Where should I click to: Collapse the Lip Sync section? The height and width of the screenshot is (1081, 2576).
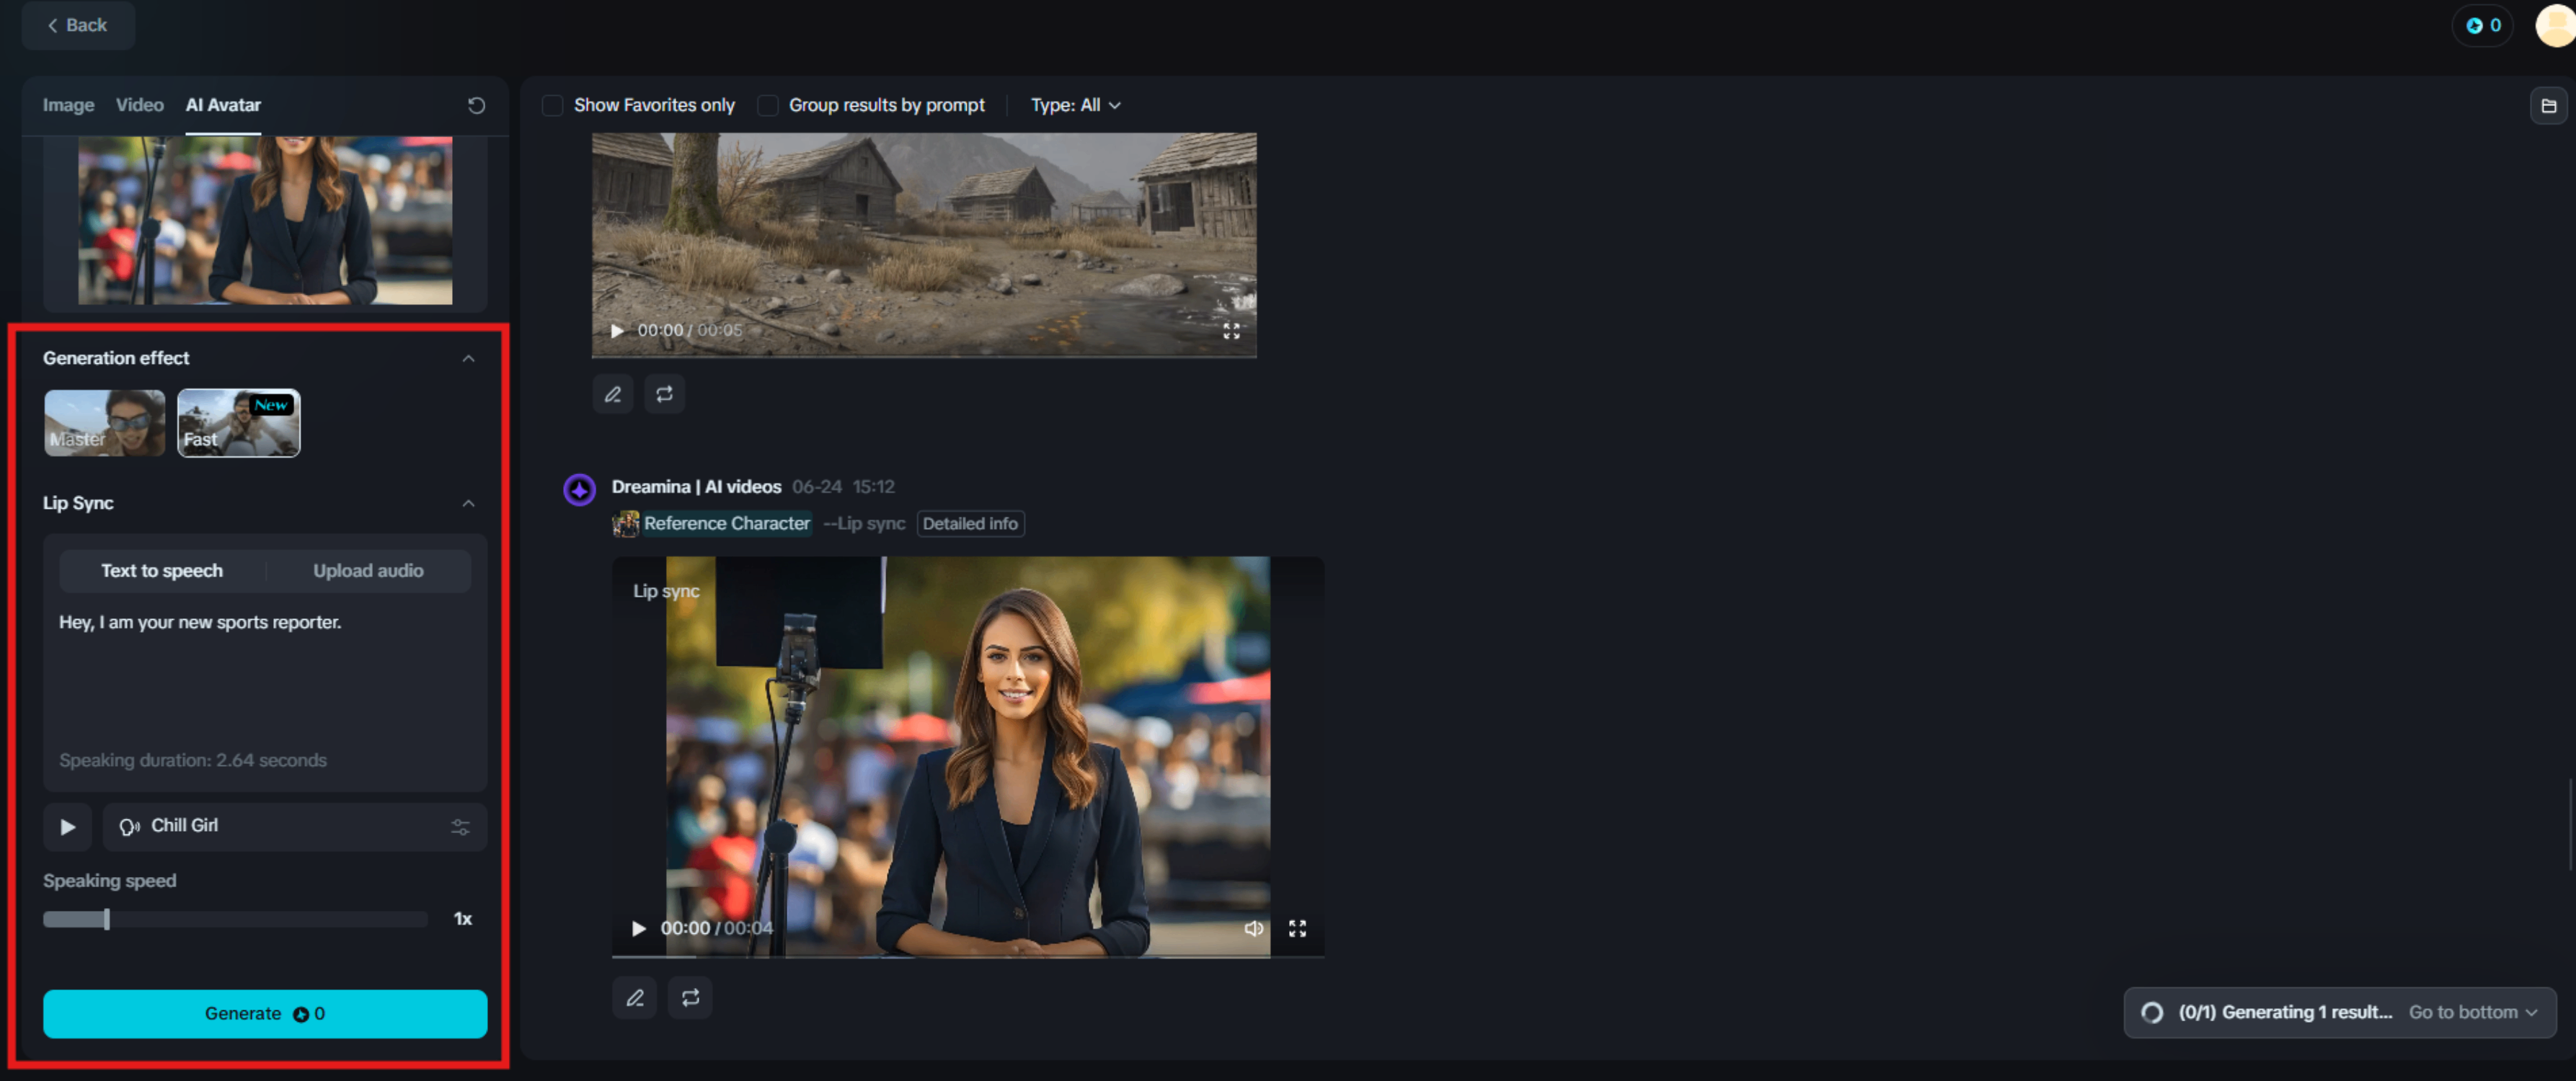(x=468, y=503)
